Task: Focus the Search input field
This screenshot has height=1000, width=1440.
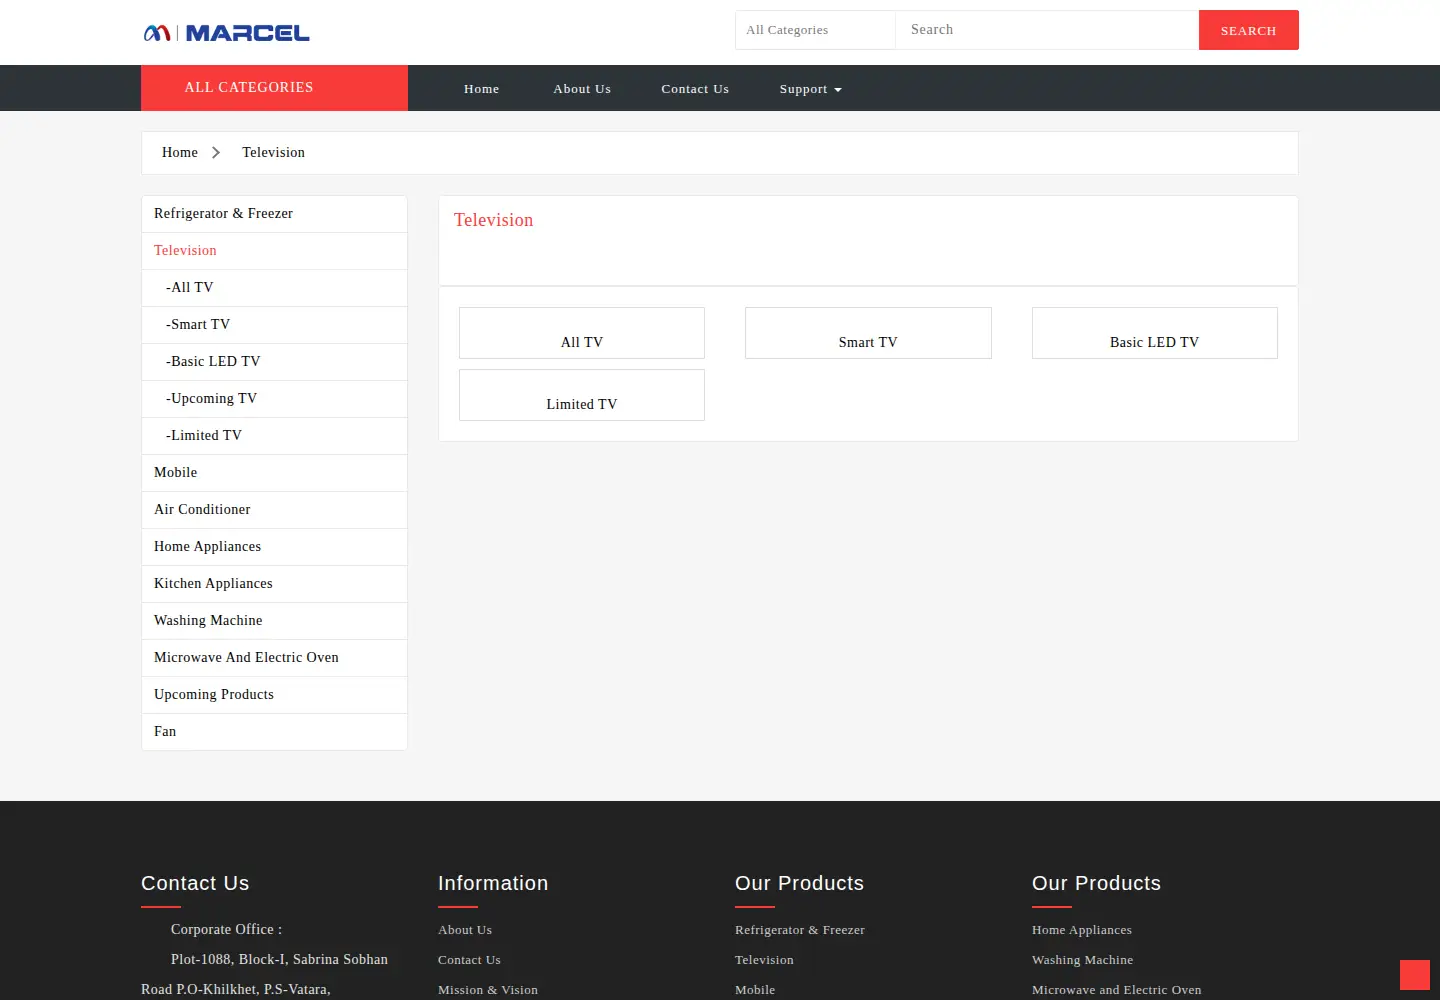Action: tap(1047, 30)
